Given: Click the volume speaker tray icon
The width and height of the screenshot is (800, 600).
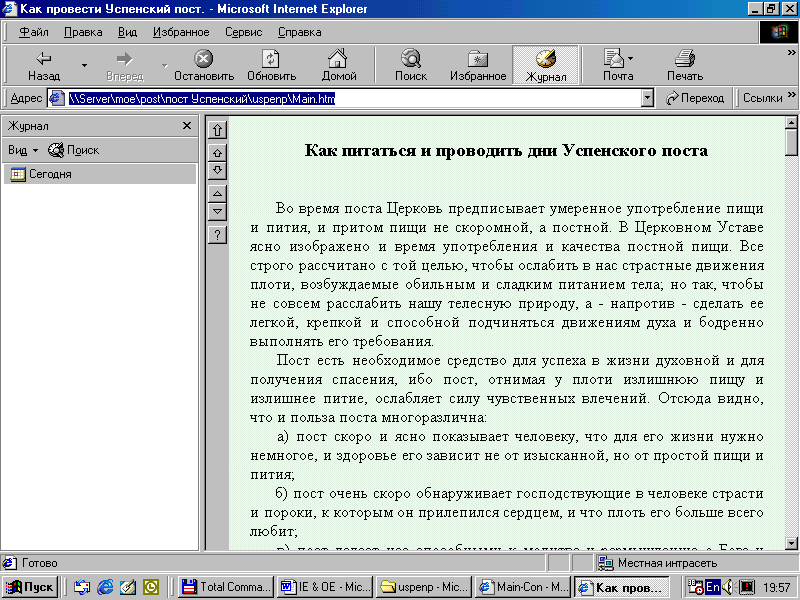Looking at the screenshot, I should 728,587.
